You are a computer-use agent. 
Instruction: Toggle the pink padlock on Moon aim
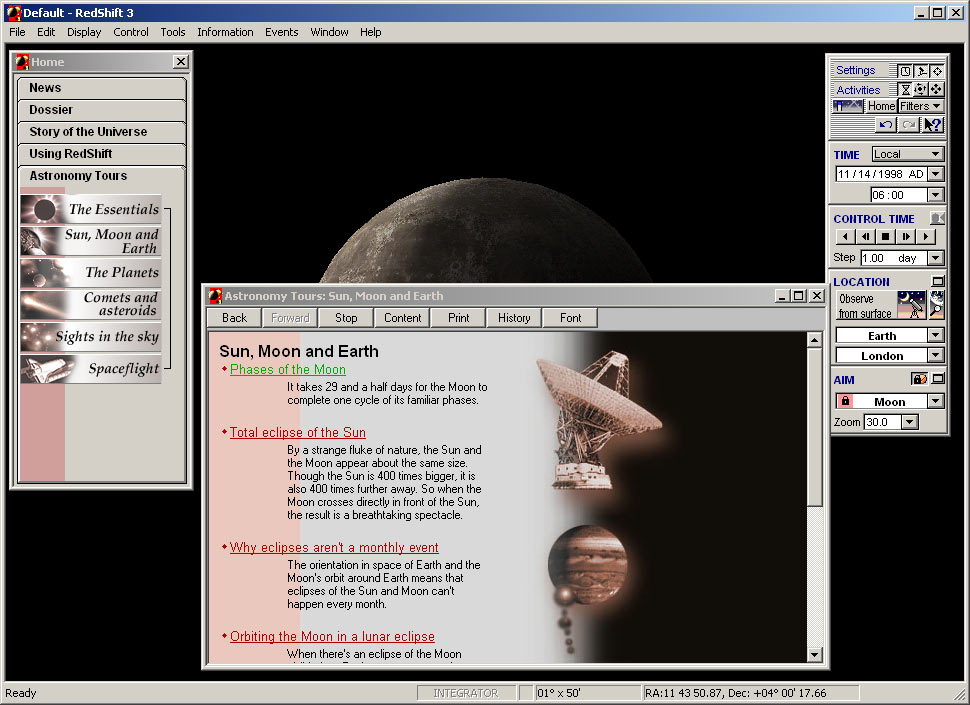[x=845, y=401]
